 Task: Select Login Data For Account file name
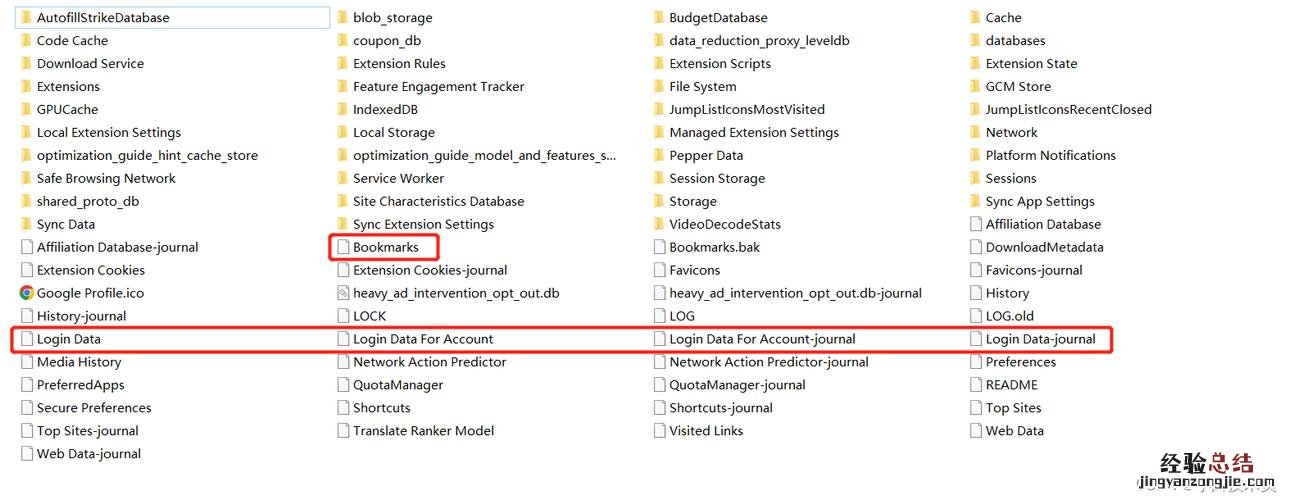coord(423,339)
